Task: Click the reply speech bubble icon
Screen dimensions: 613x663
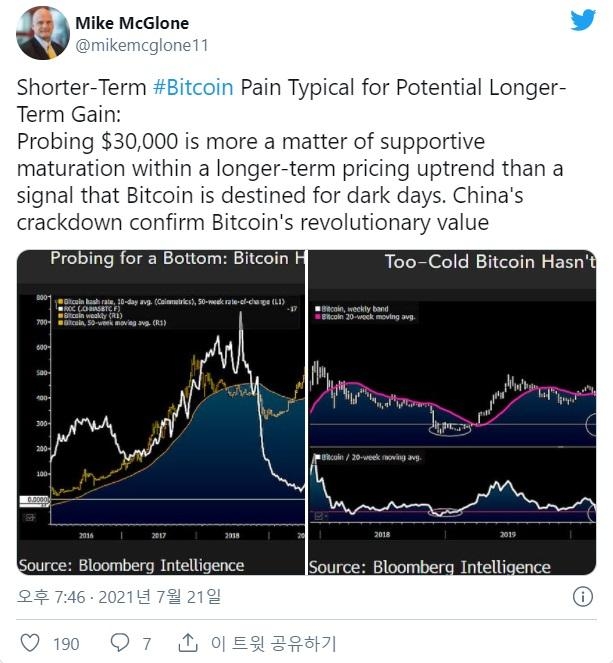Action: click(x=120, y=642)
